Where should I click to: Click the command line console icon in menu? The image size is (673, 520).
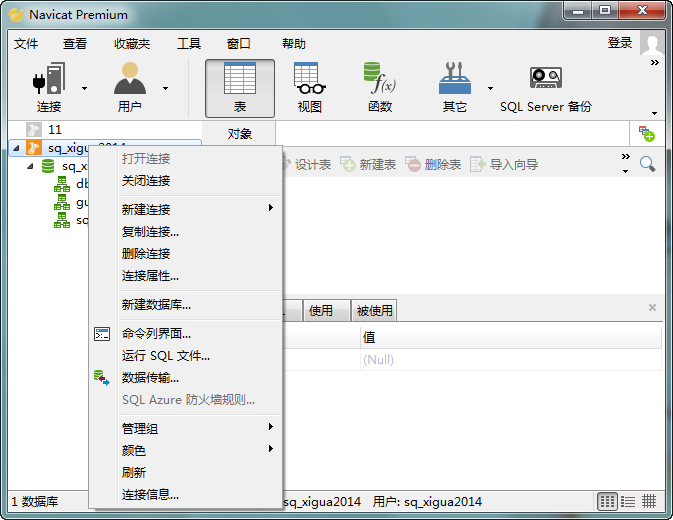tap(102, 334)
